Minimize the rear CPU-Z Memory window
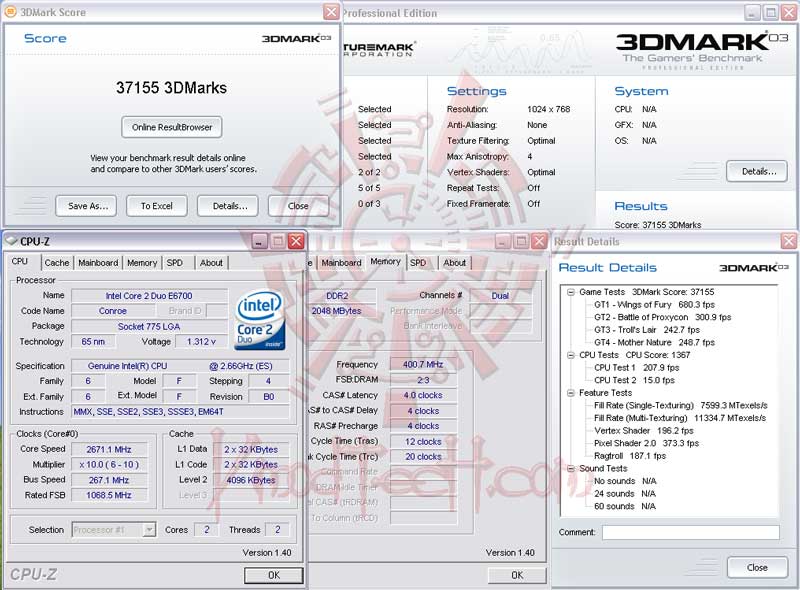Viewport: 800px width, 590px height. tap(503, 241)
